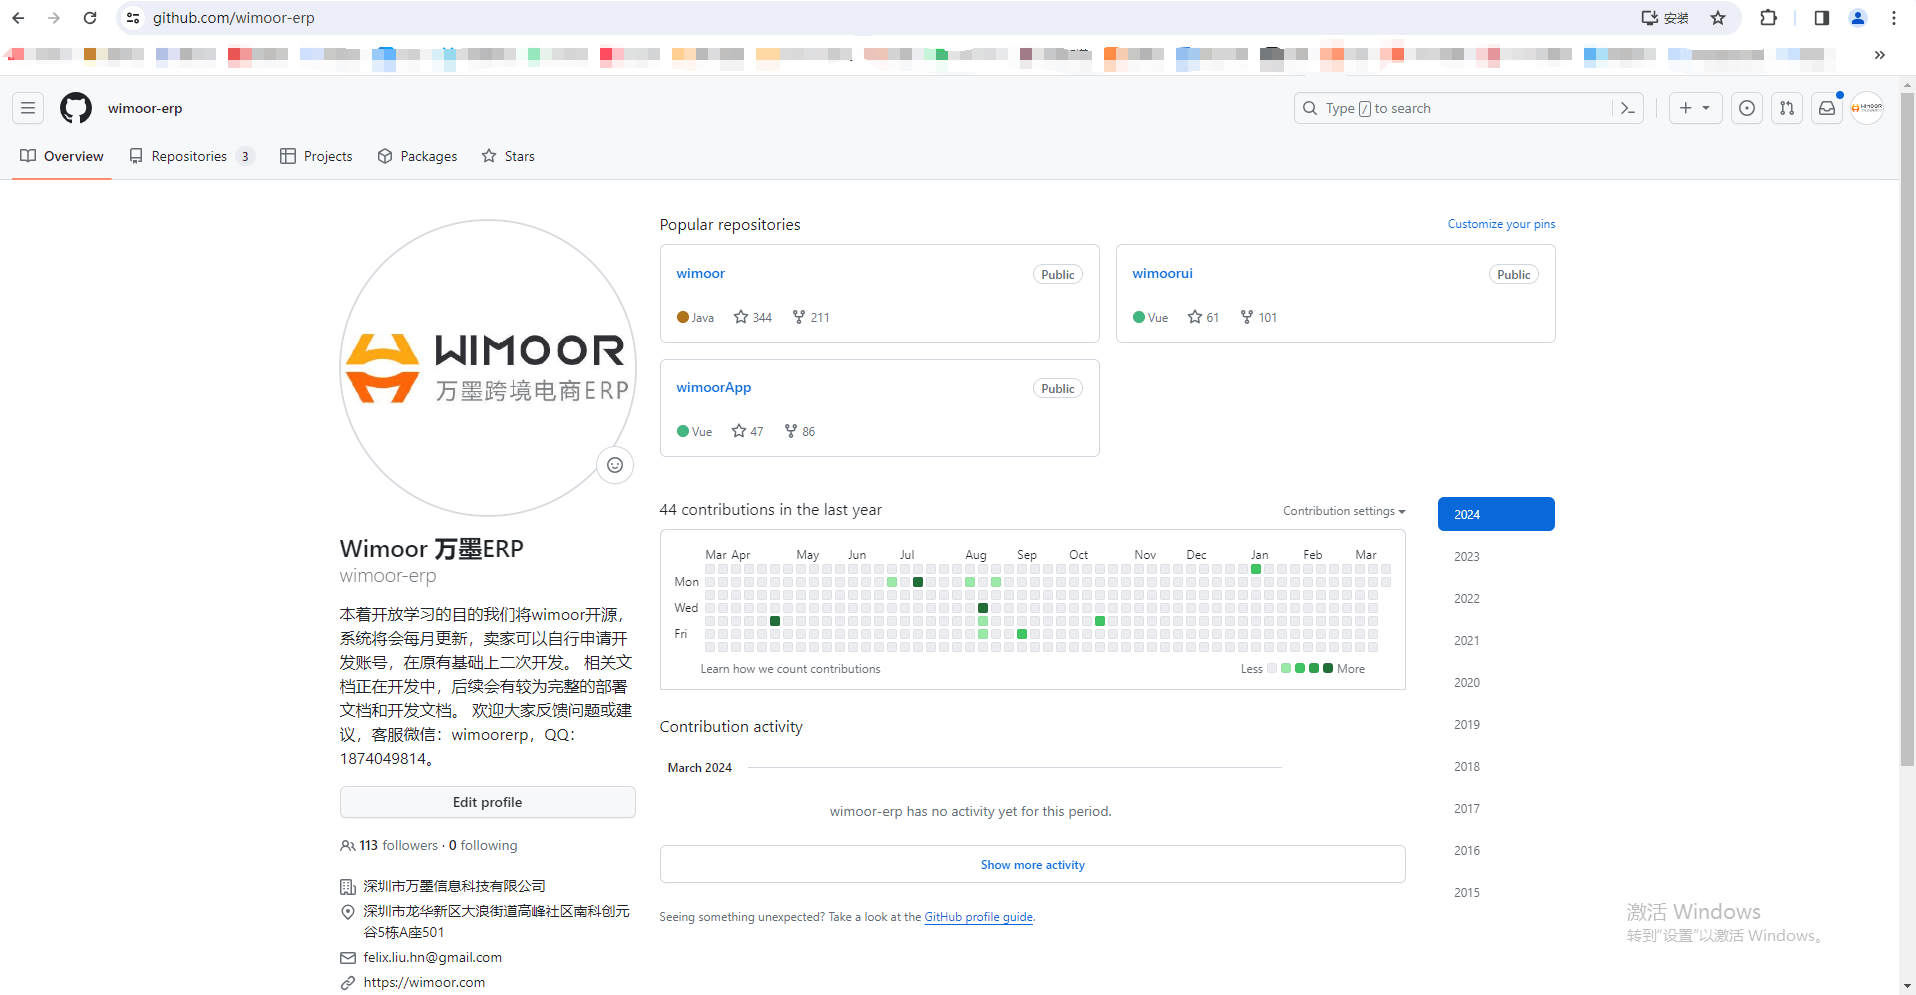Reload the page with the refresh icon
Screen dimensions: 1916x995
click(x=90, y=18)
